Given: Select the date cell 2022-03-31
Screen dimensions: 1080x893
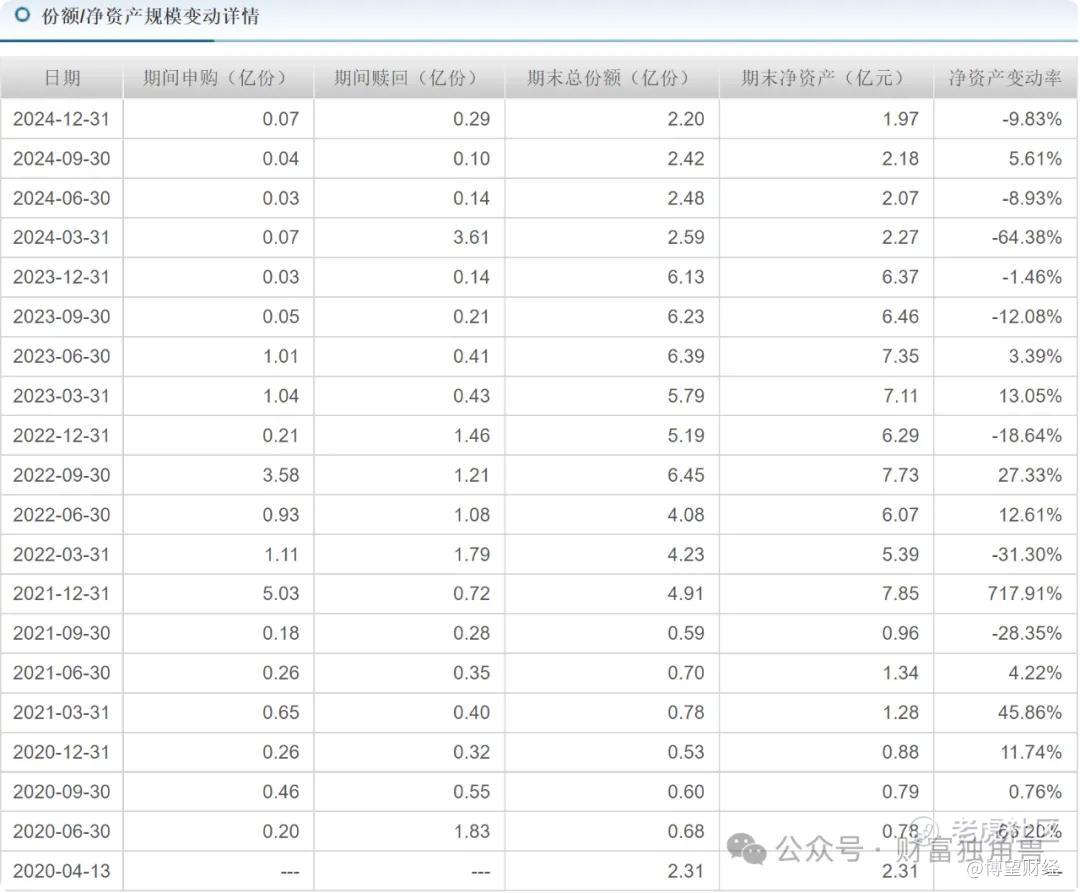Looking at the screenshot, I should click(61, 554).
